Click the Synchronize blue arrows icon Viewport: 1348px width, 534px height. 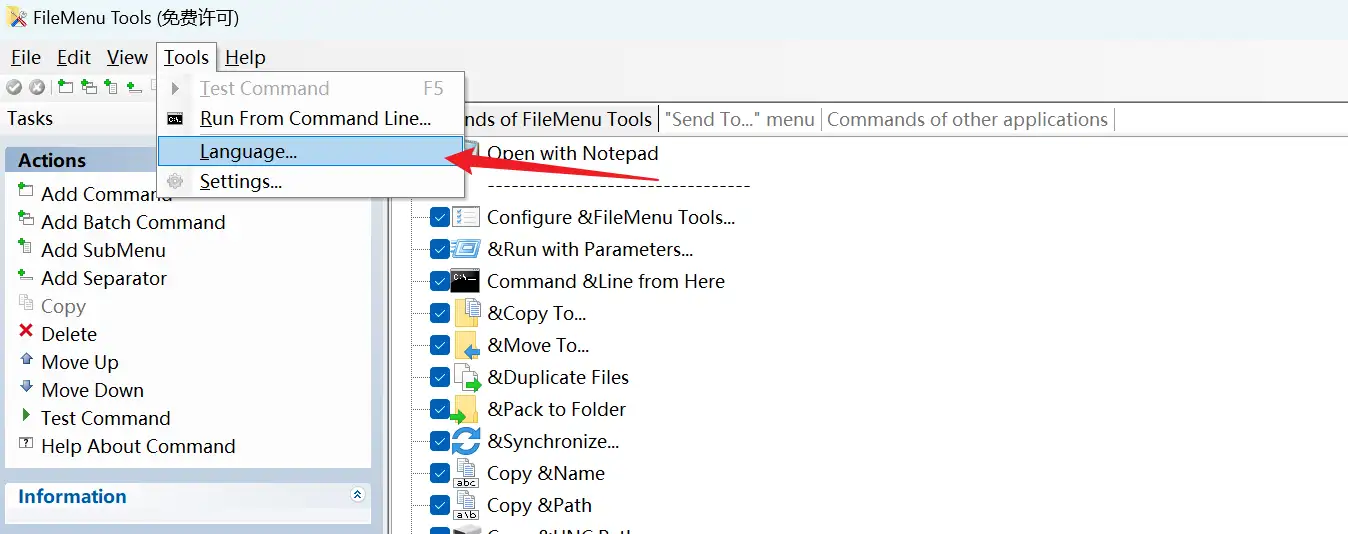click(466, 441)
